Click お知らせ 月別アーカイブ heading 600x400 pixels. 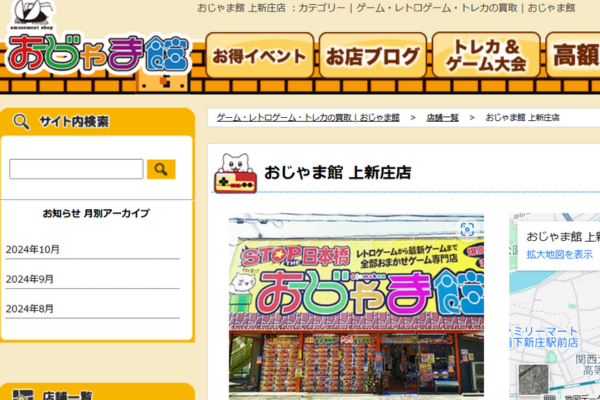tap(96, 213)
